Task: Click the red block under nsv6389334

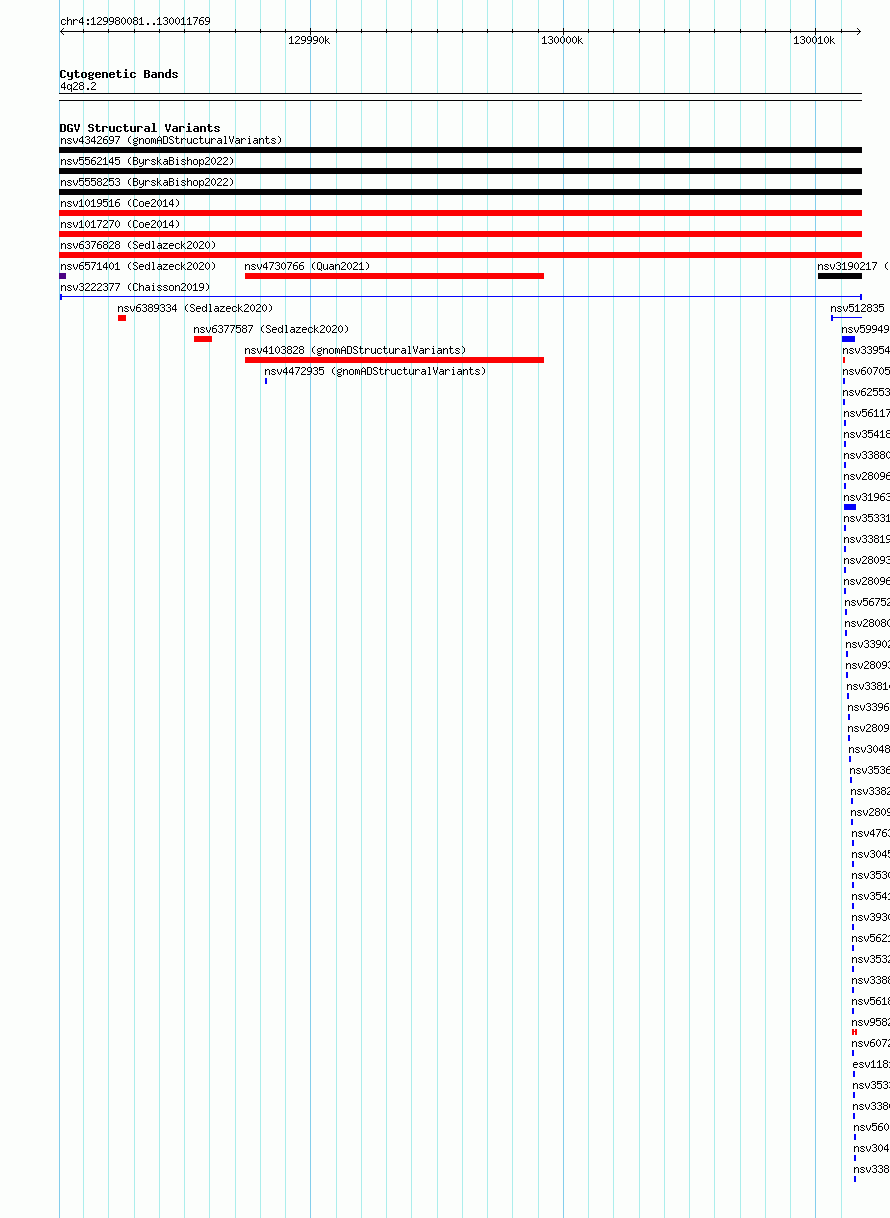Action: tap(122, 318)
